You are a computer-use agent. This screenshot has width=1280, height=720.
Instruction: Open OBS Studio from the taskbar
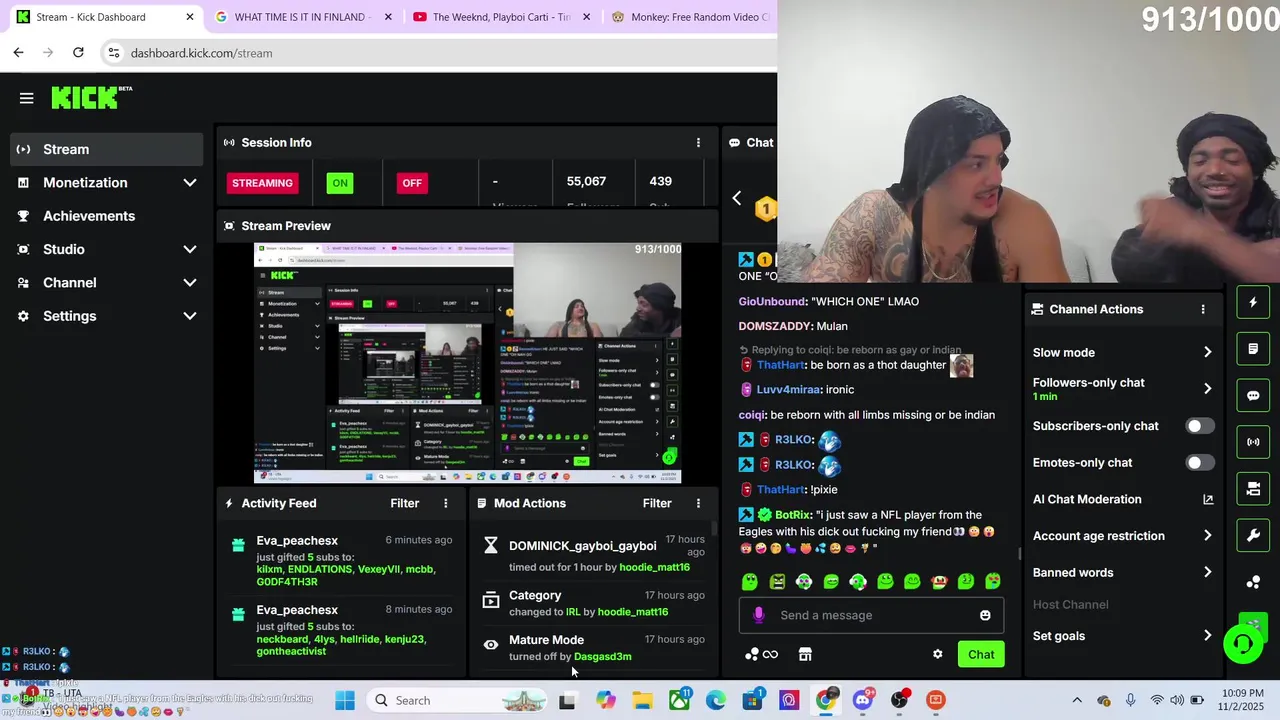pyautogui.click(x=899, y=700)
